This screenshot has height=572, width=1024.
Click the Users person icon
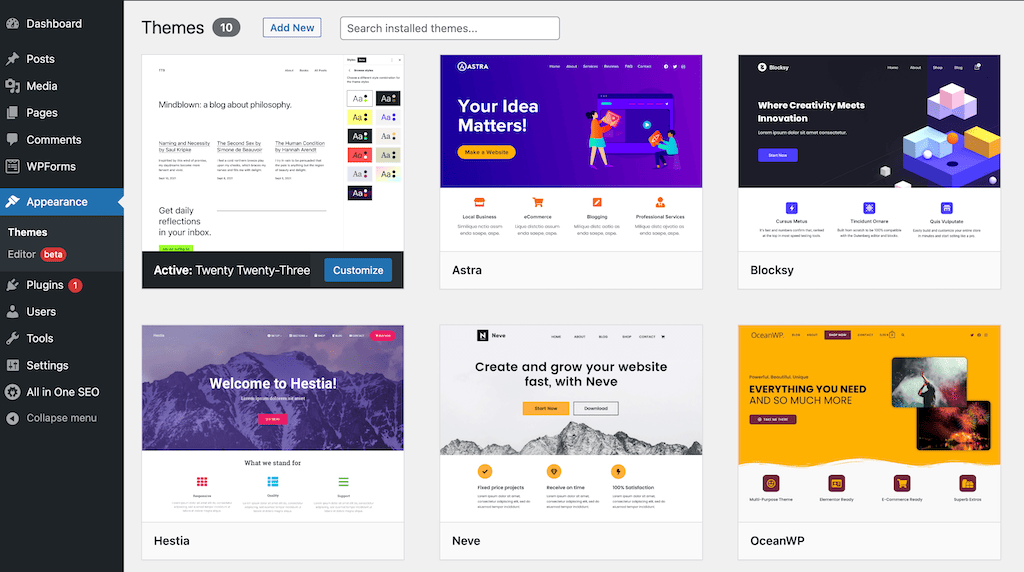(x=12, y=311)
